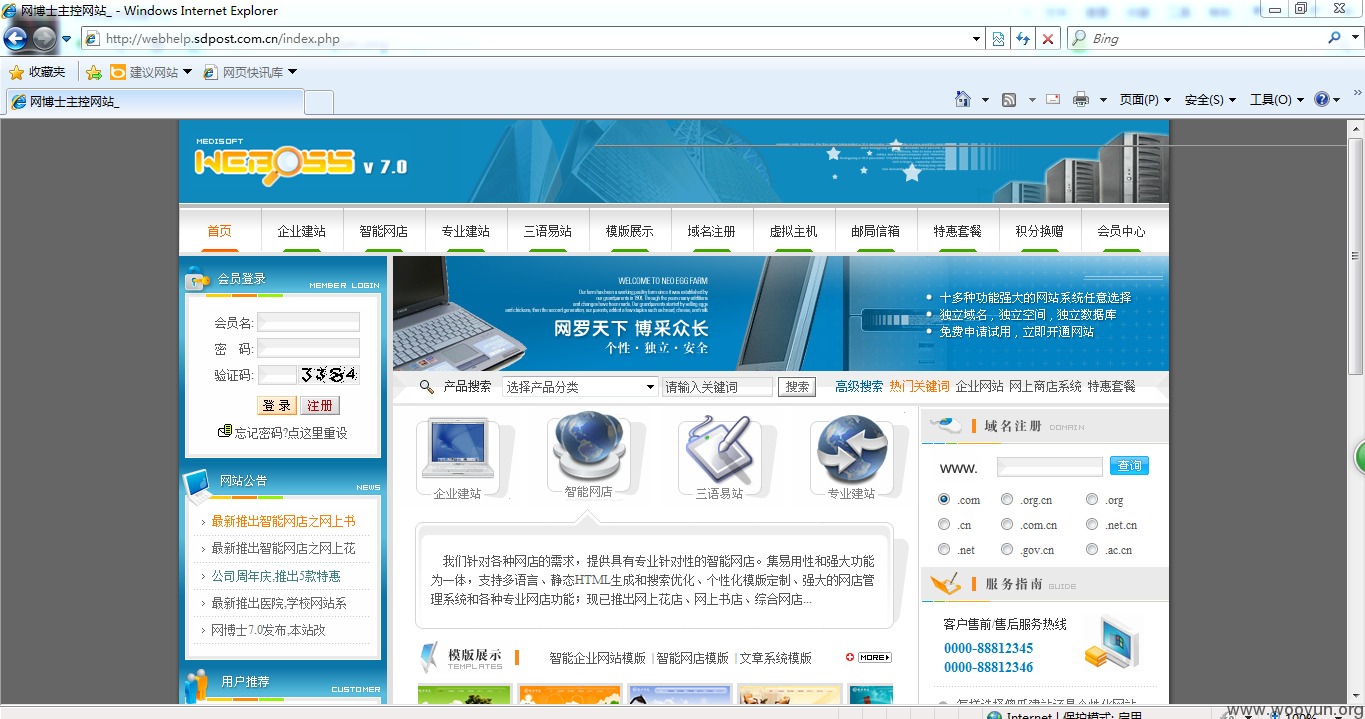Open the address bar history dropdown arrow
Screen dimensions: 1365x719
[977, 39]
